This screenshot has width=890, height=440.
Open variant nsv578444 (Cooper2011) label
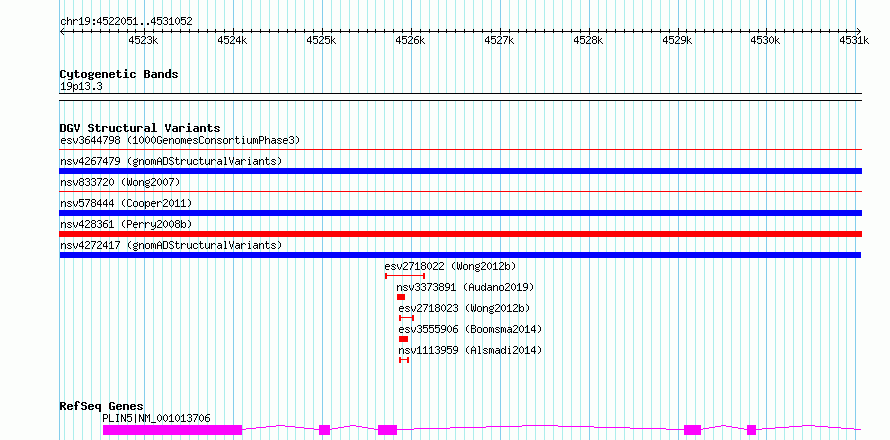[x=126, y=203]
